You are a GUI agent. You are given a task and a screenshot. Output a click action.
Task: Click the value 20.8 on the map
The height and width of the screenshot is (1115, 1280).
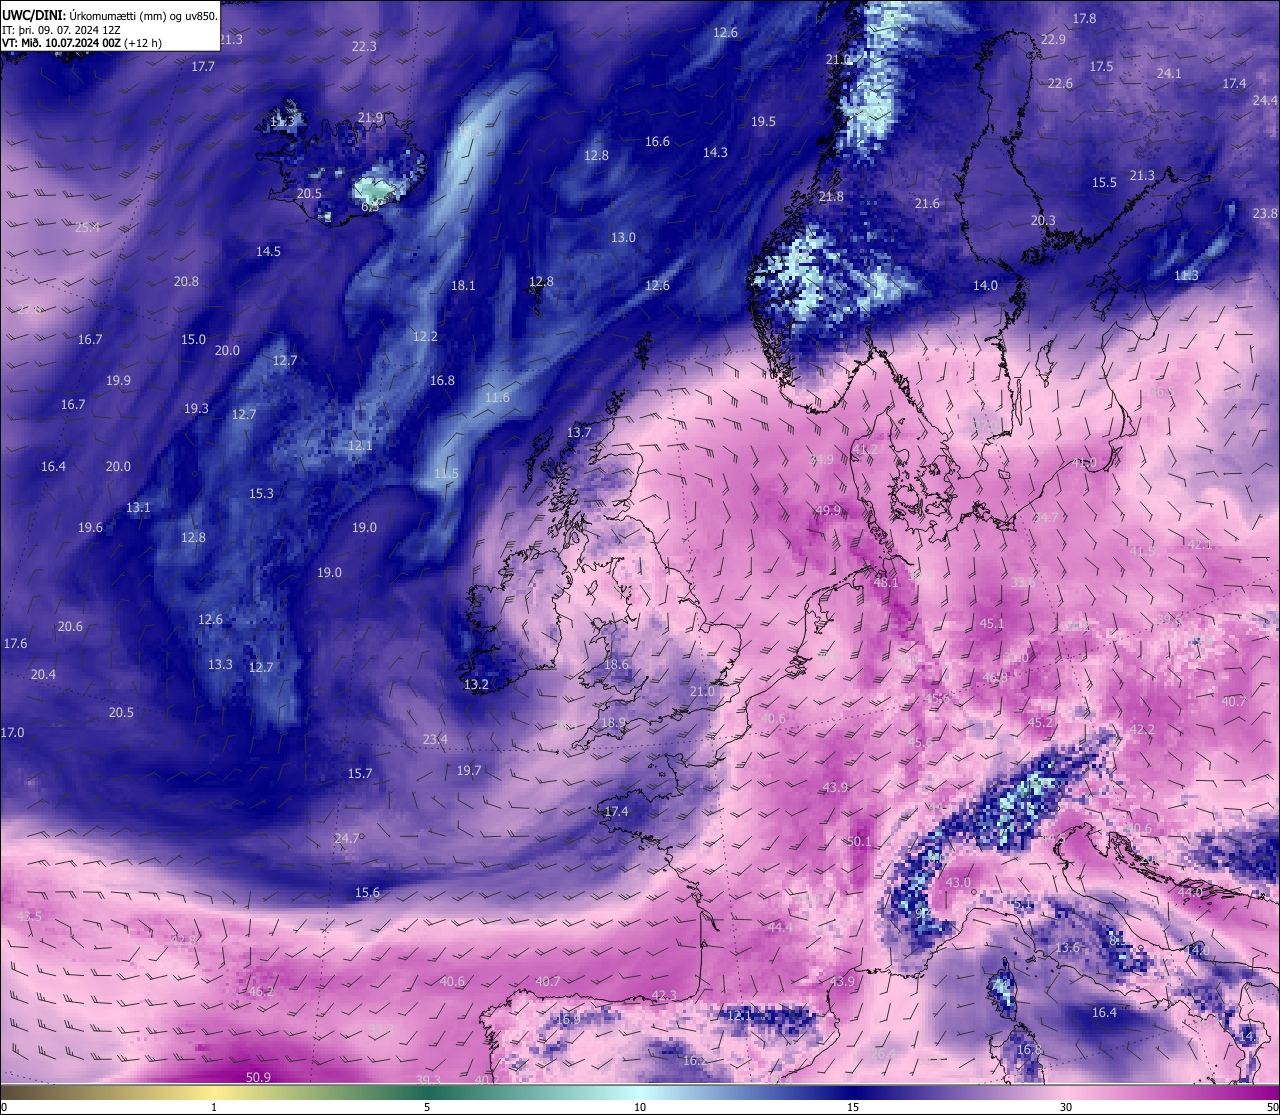[x=186, y=281]
